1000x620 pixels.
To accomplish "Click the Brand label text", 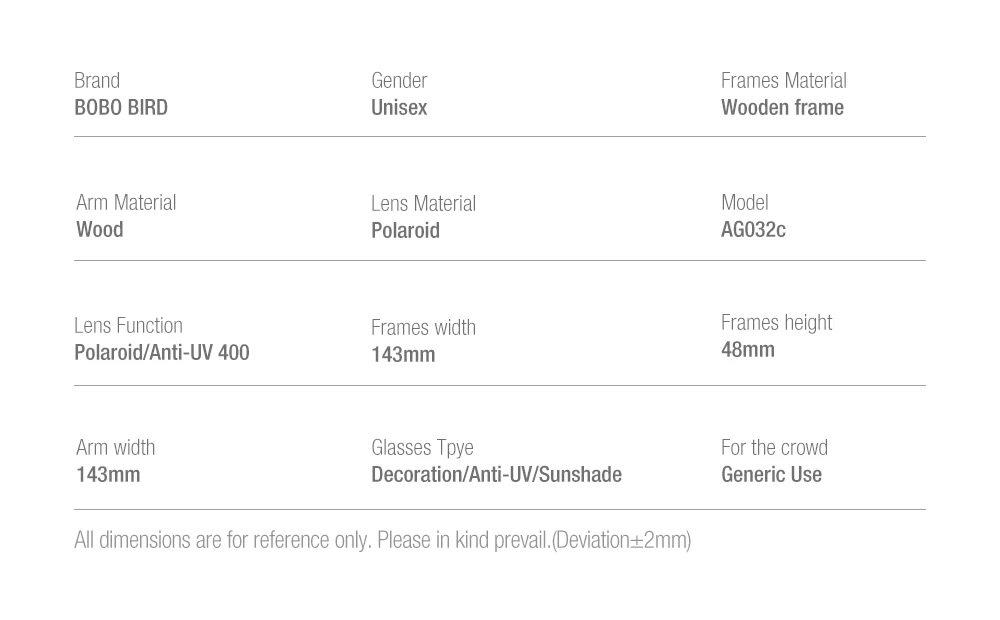I will pos(97,80).
